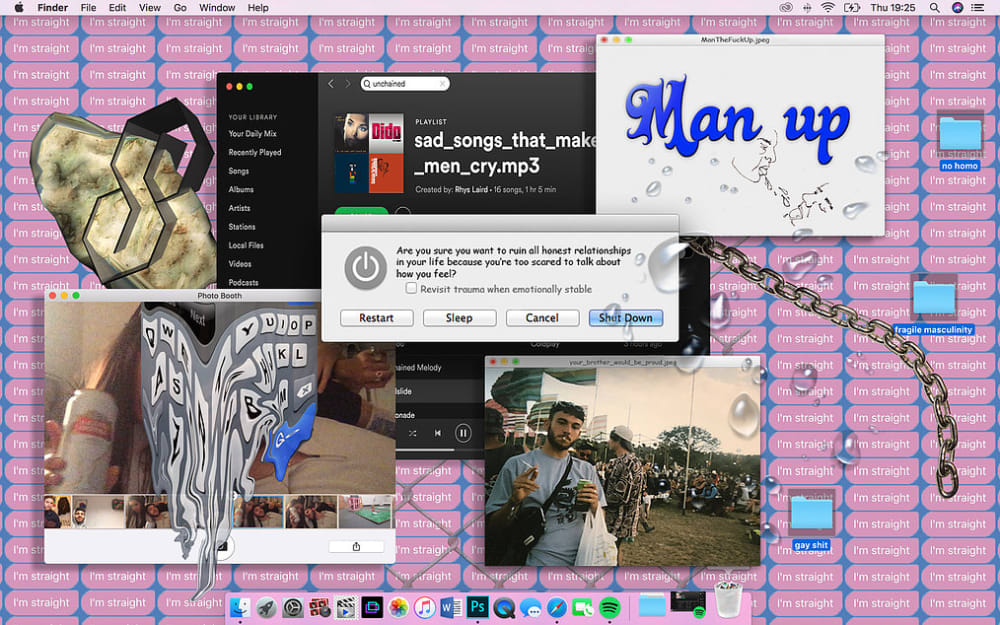Select blue-highlighted Photo Booth thumbnail

click(x=259, y=511)
